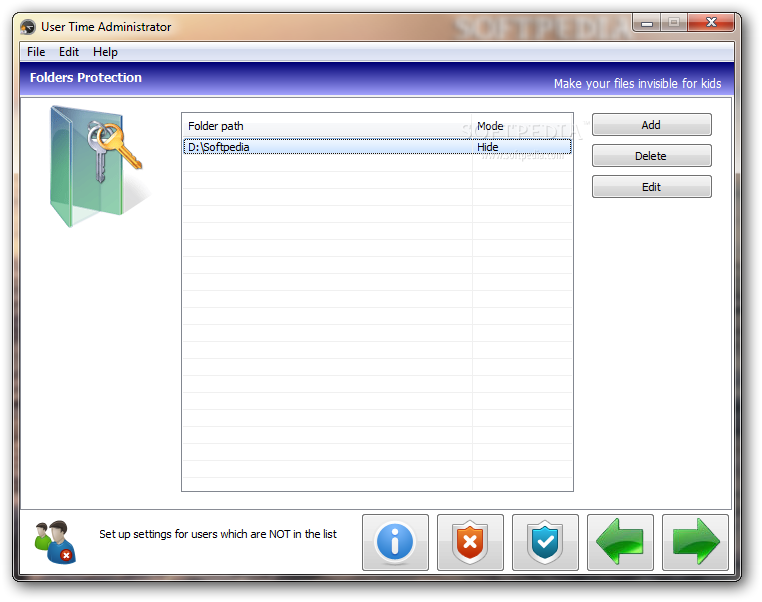
Task: Open the File menu
Action: click(x=36, y=52)
